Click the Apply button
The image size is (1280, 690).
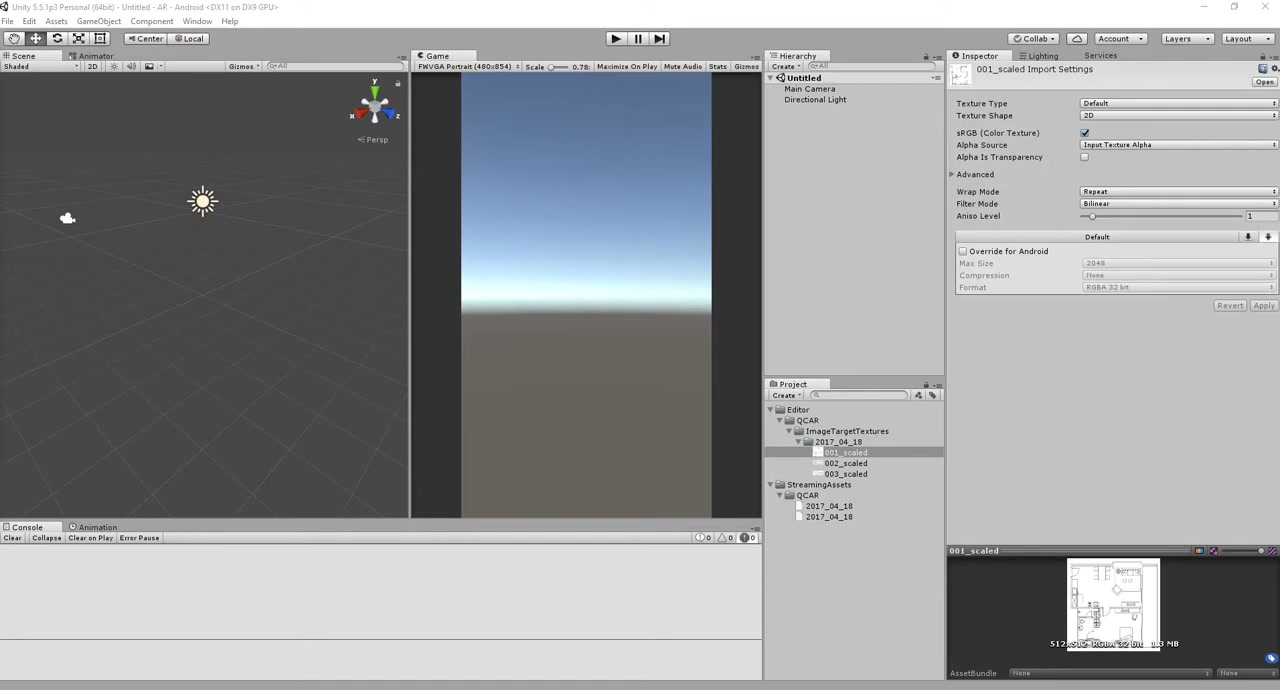click(x=1264, y=305)
